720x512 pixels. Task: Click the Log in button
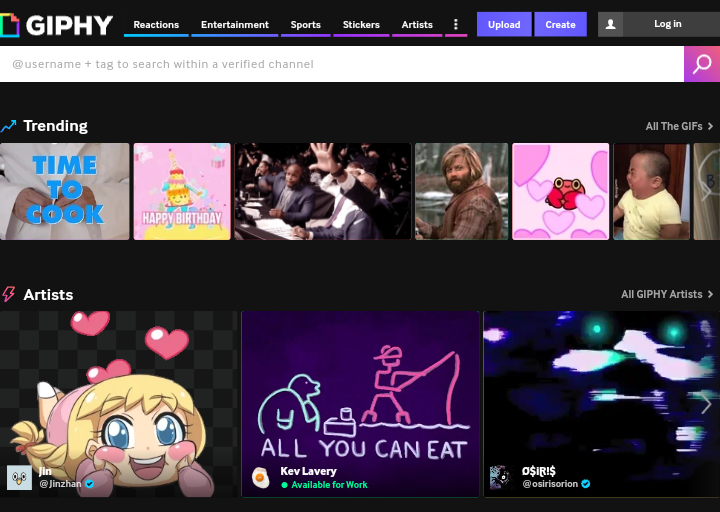(668, 24)
